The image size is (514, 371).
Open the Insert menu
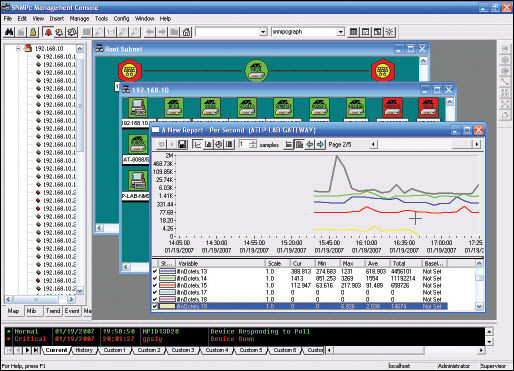pyautogui.click(x=57, y=19)
